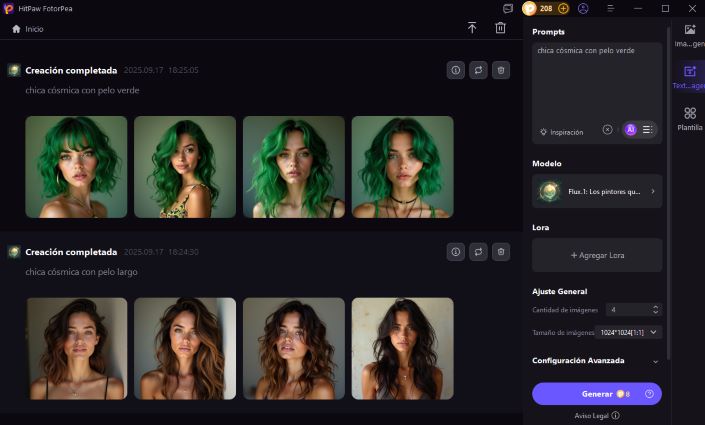Switch to the Plantilla tab
This screenshot has height=425, width=705.
pyautogui.click(x=689, y=119)
